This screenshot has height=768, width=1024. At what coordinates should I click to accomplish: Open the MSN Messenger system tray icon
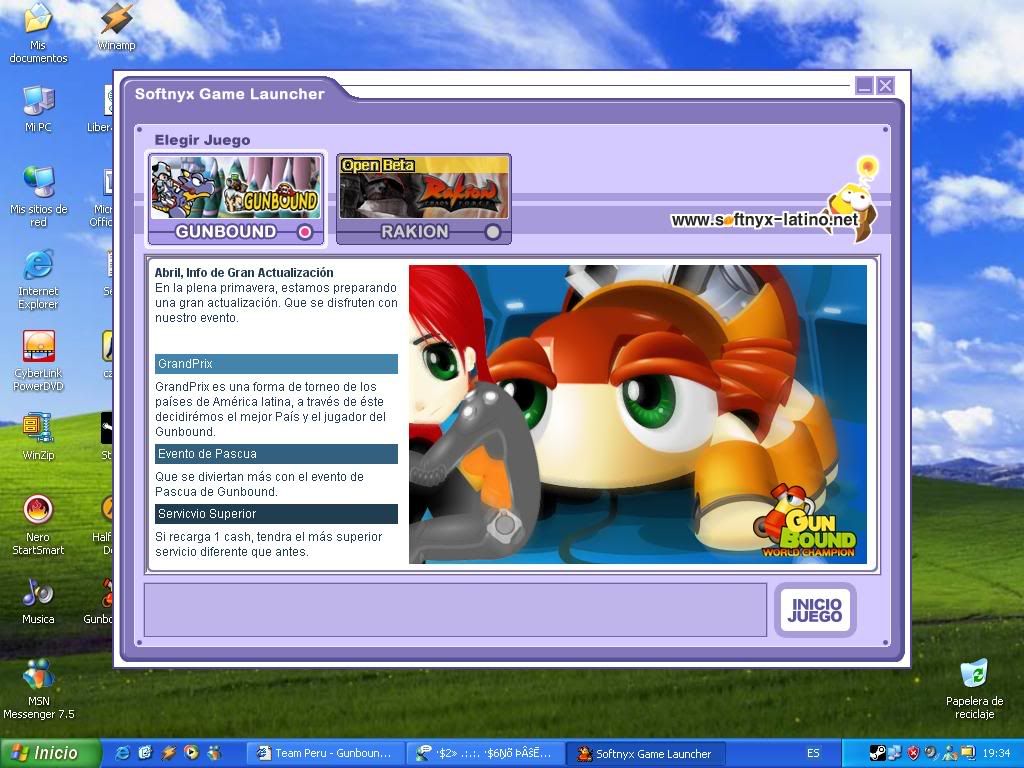(x=950, y=754)
